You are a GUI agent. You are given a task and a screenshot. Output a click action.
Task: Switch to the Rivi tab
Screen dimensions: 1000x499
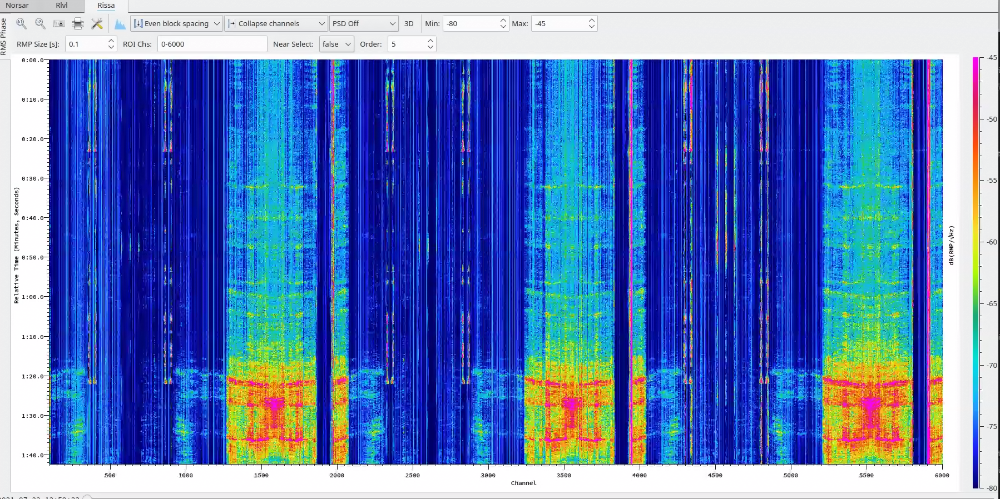click(x=62, y=5)
